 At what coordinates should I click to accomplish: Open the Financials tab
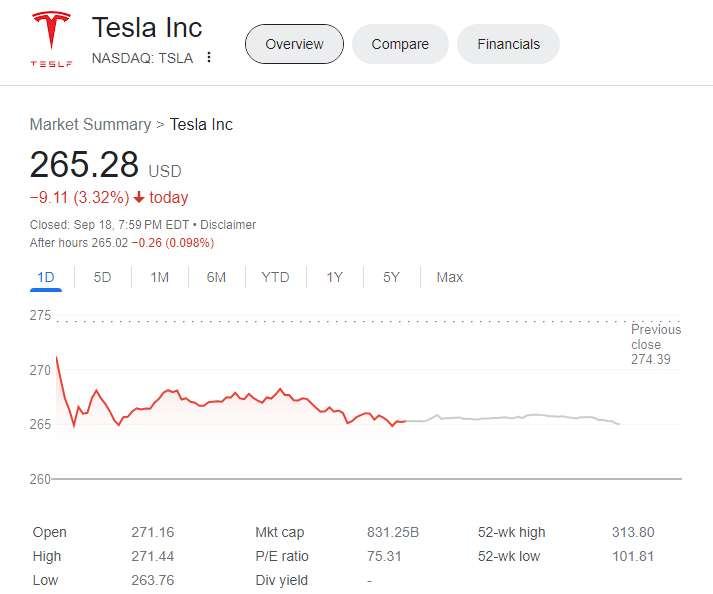click(508, 44)
